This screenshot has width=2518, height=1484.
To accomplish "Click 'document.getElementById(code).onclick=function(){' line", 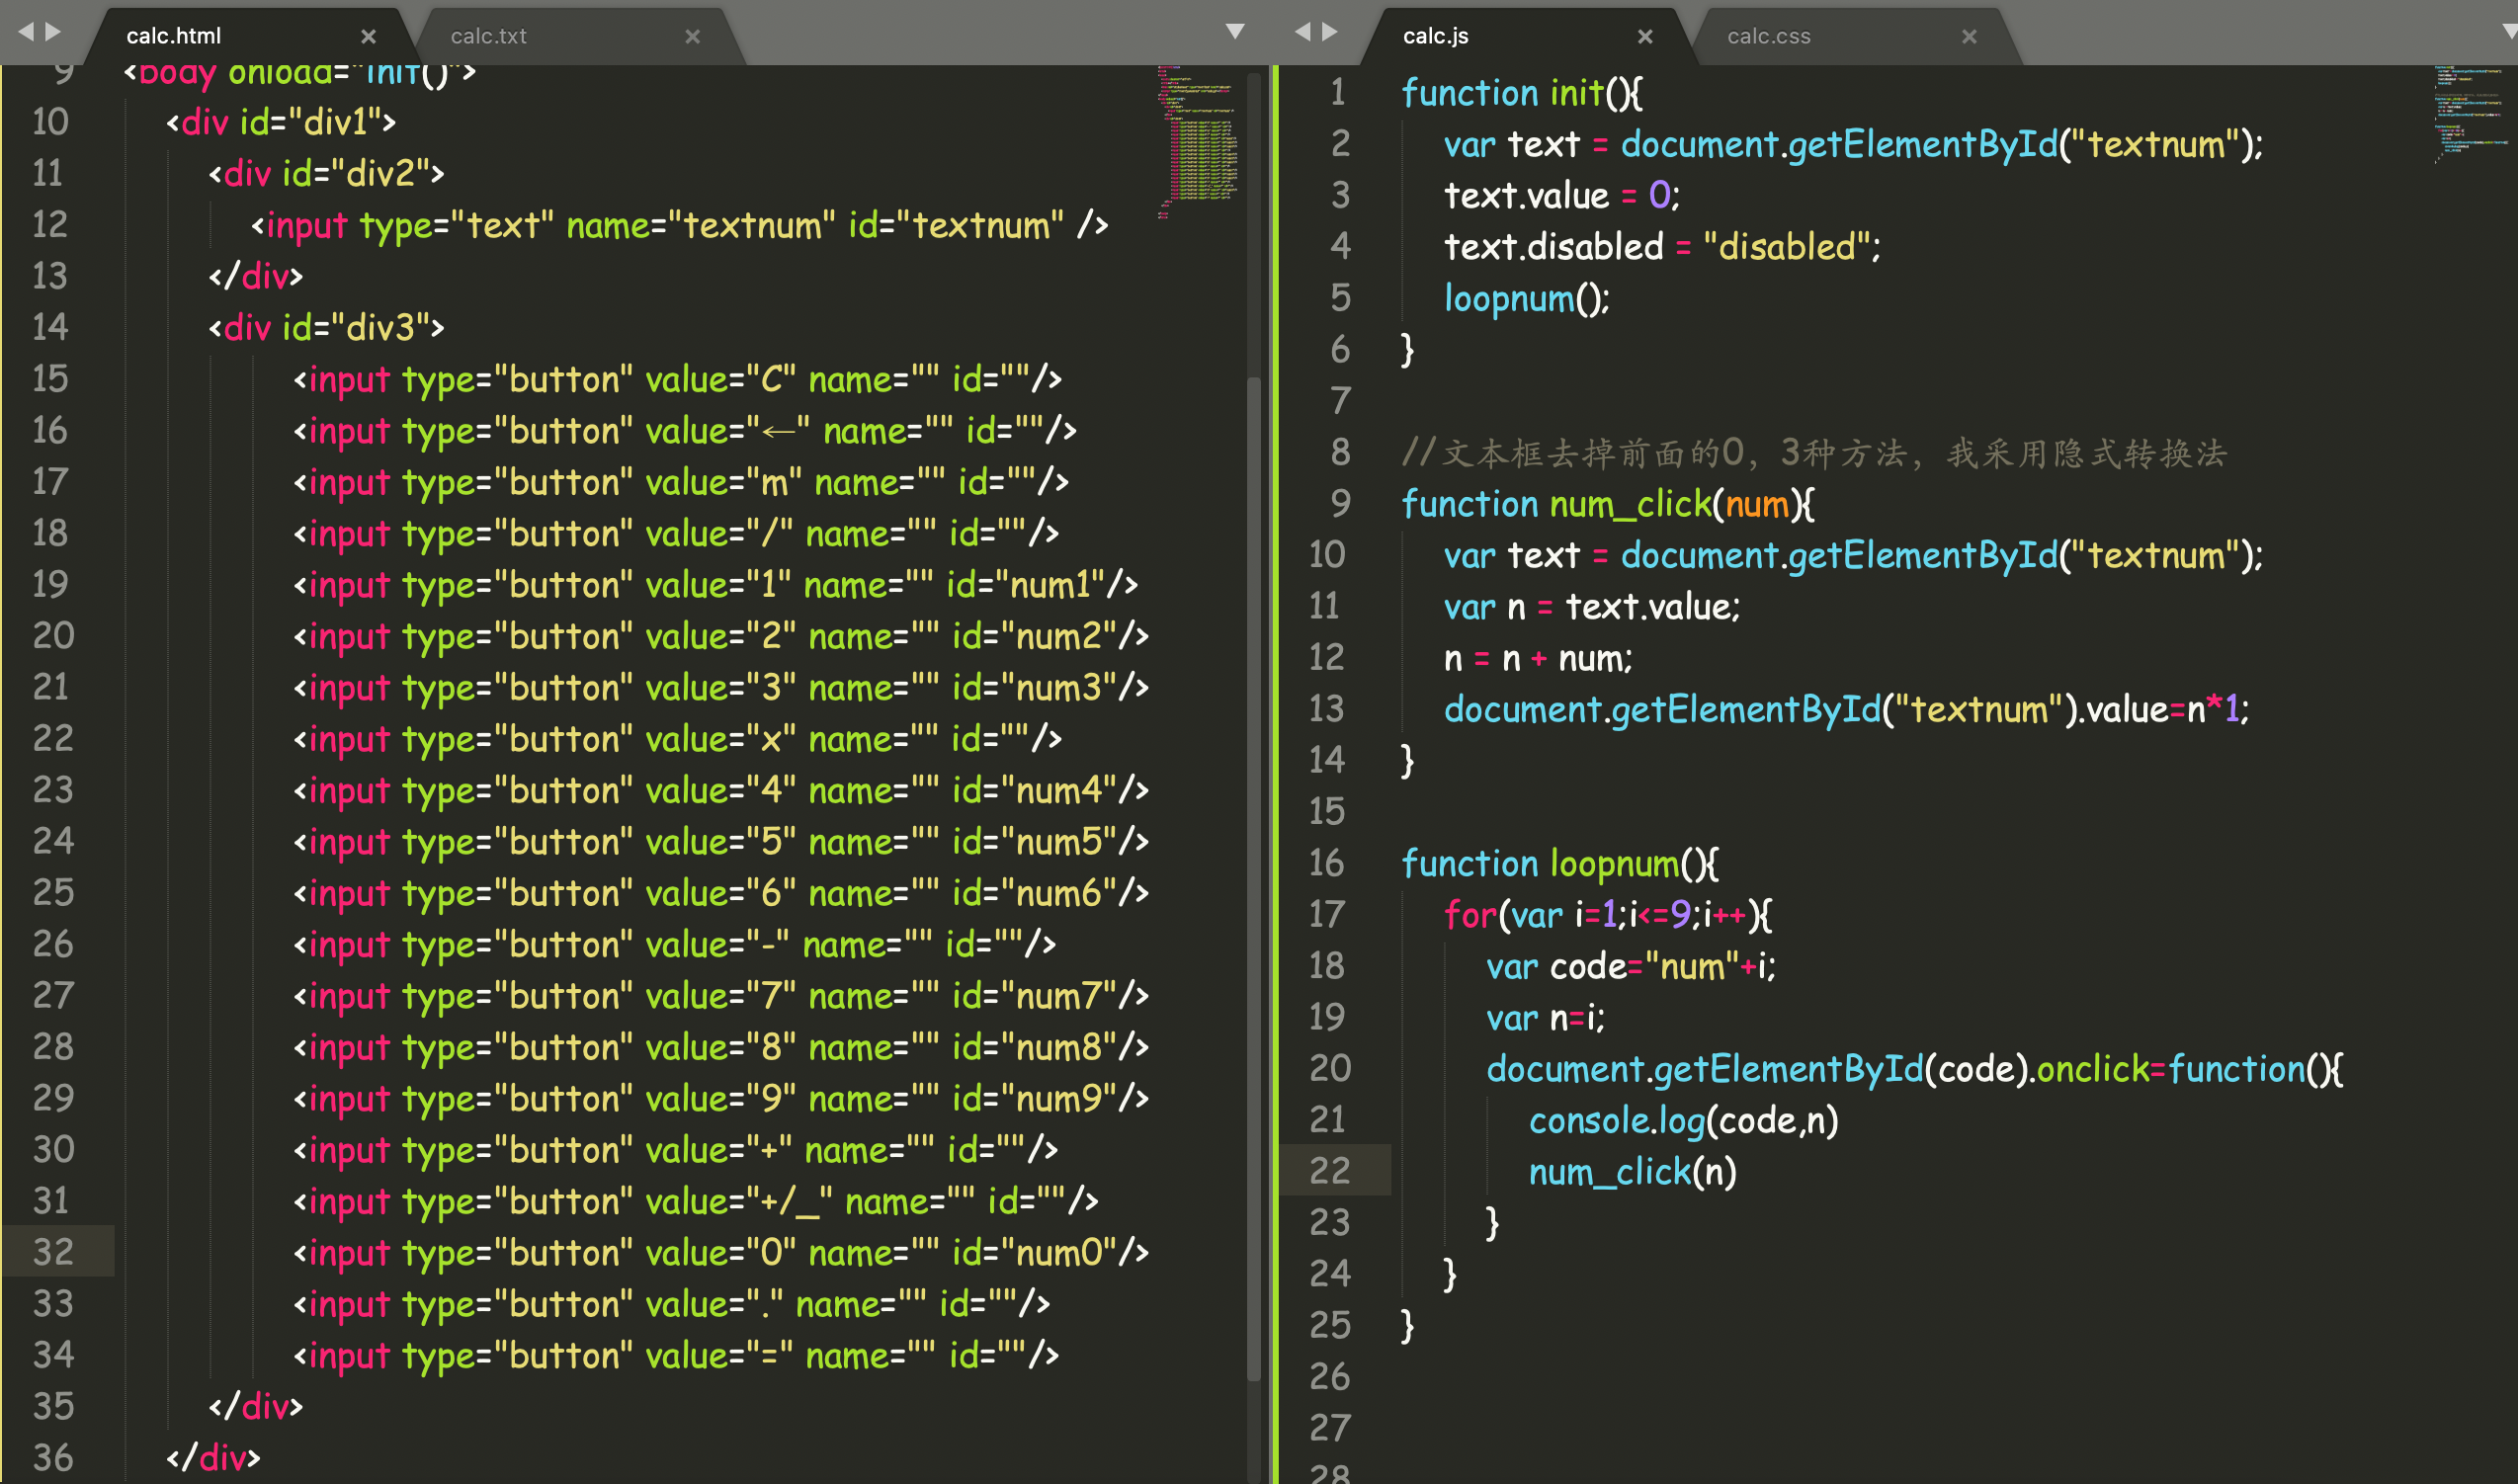I will coord(1914,1069).
